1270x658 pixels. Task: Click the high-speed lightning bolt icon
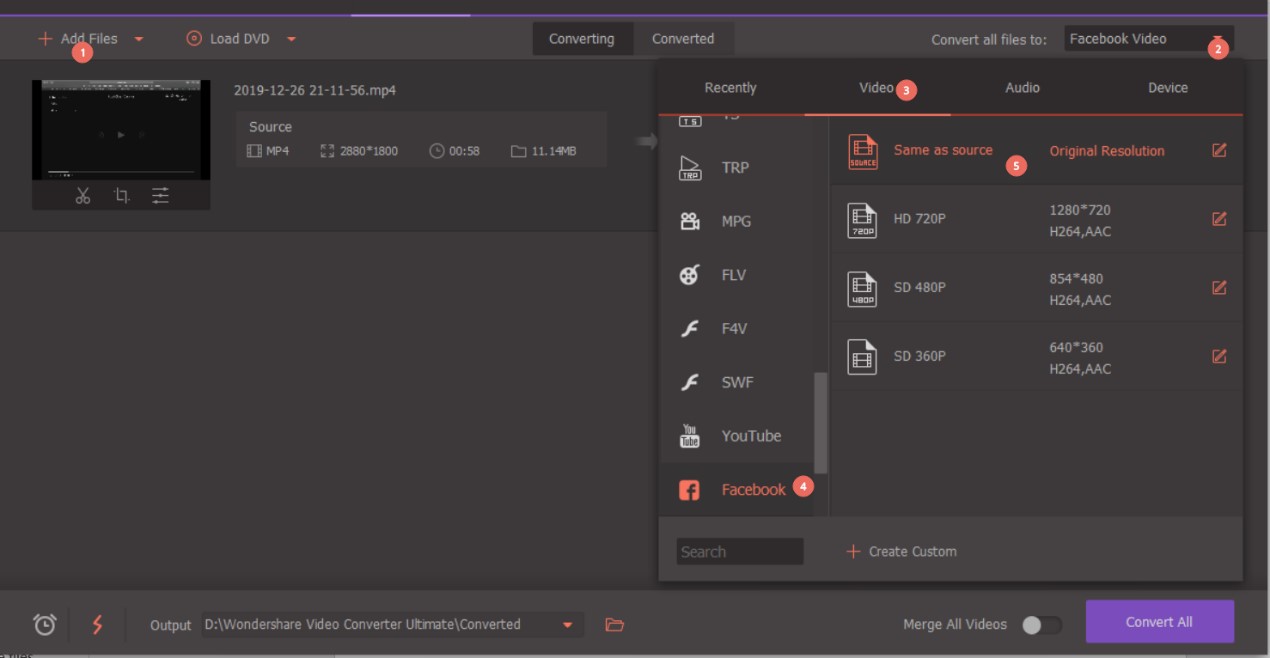tap(97, 624)
